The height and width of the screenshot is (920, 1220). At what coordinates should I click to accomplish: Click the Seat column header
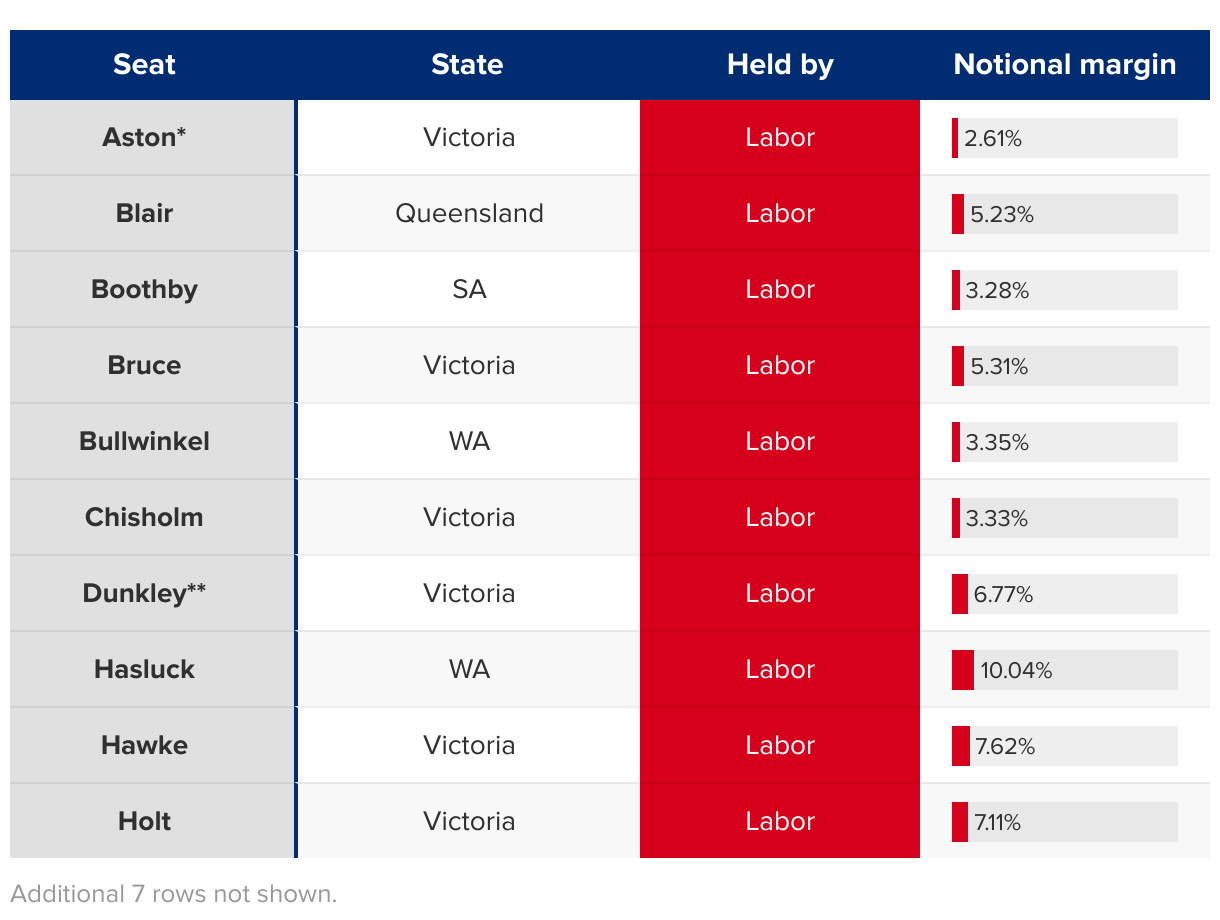click(x=144, y=65)
